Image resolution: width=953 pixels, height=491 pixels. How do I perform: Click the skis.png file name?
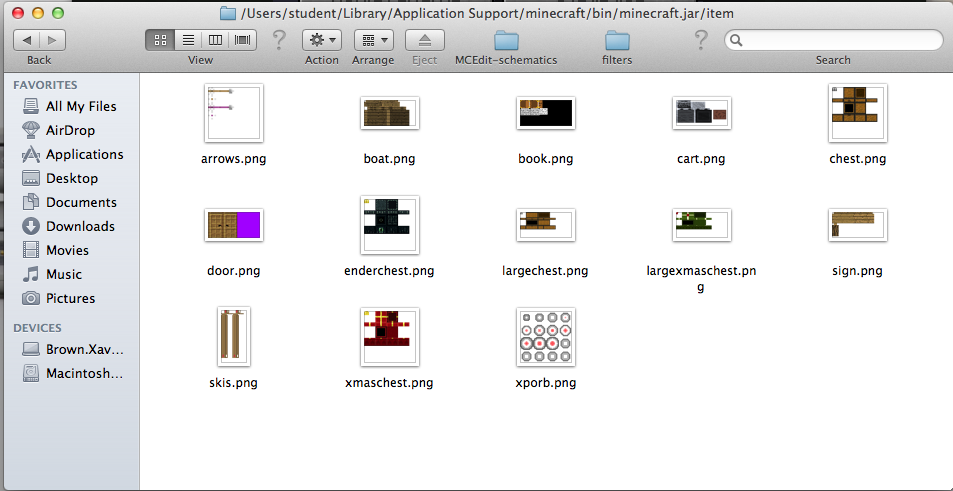pyautogui.click(x=233, y=383)
